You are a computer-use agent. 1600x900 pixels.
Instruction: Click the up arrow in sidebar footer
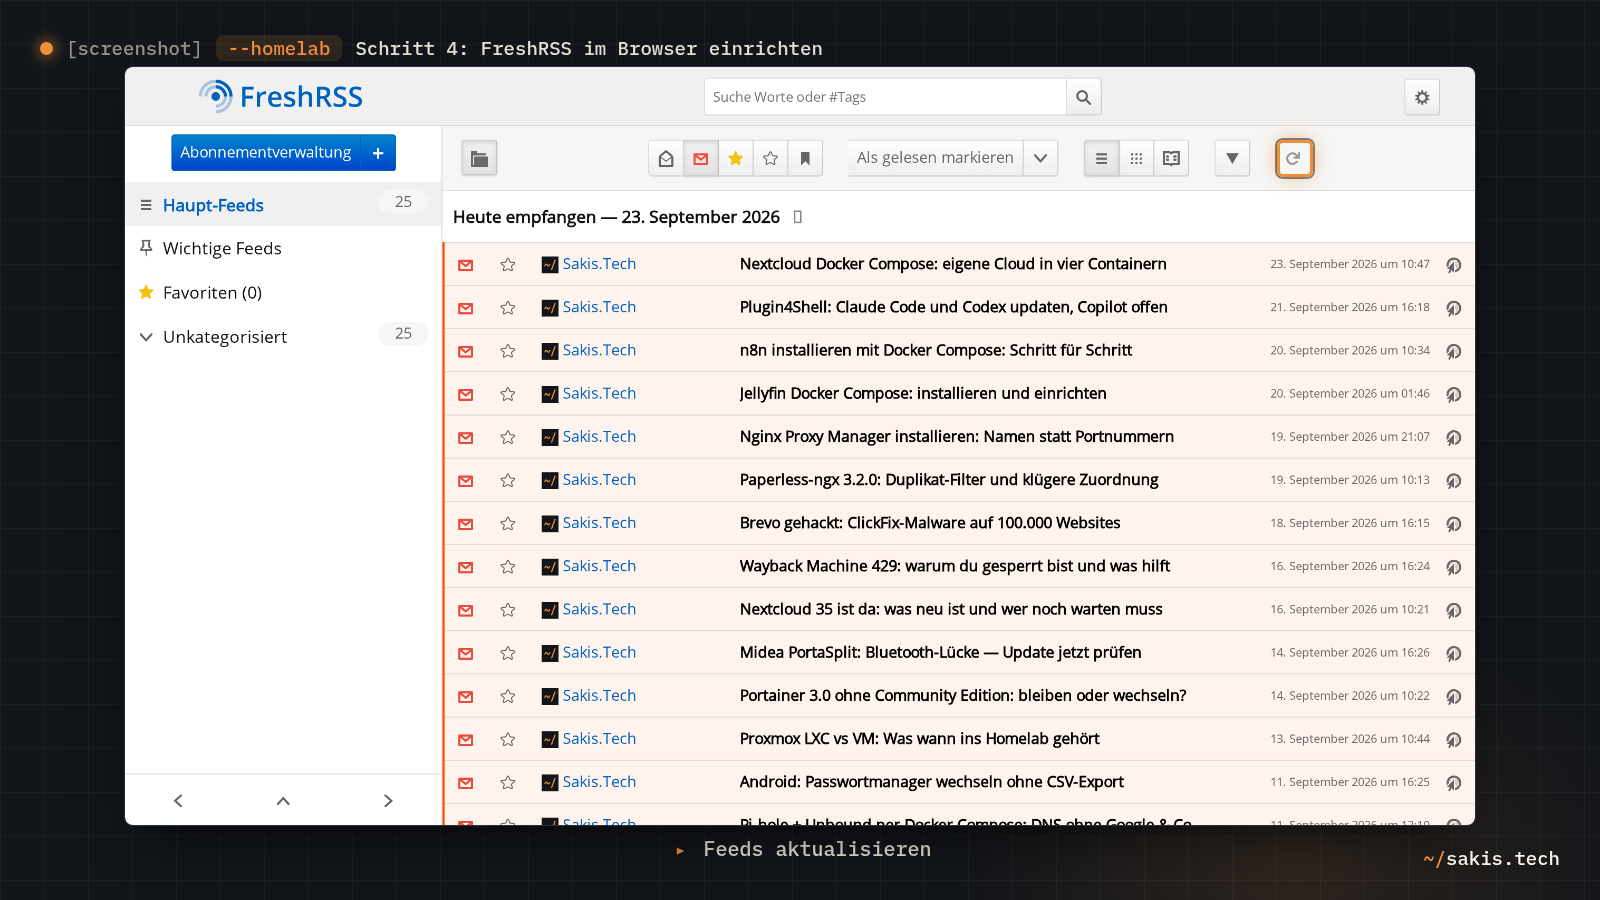point(283,801)
